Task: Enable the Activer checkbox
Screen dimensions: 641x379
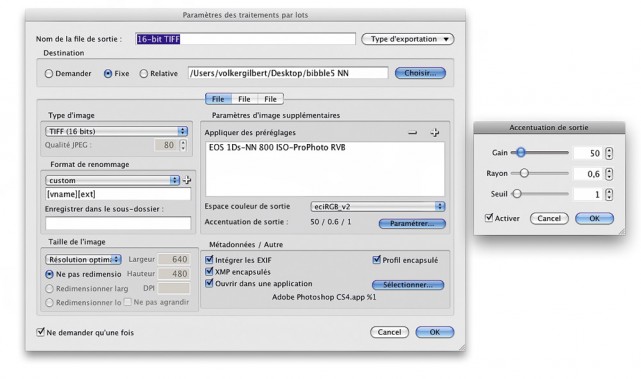Action: click(x=489, y=218)
